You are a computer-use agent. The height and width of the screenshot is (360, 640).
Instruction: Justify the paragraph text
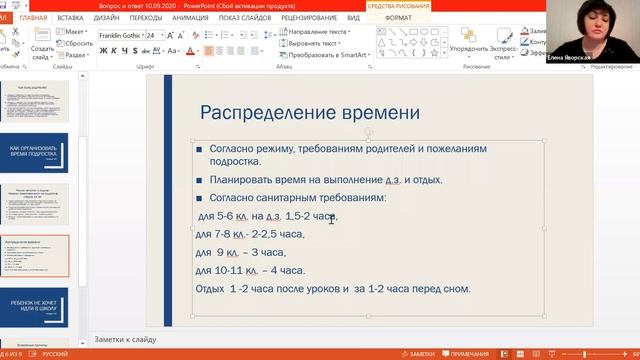241,51
